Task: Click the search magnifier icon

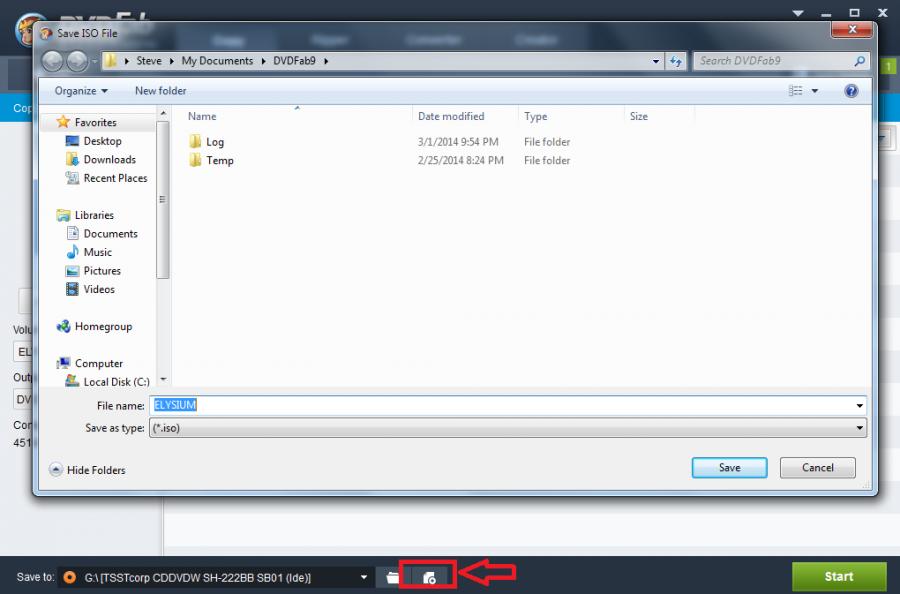Action: pos(859,61)
